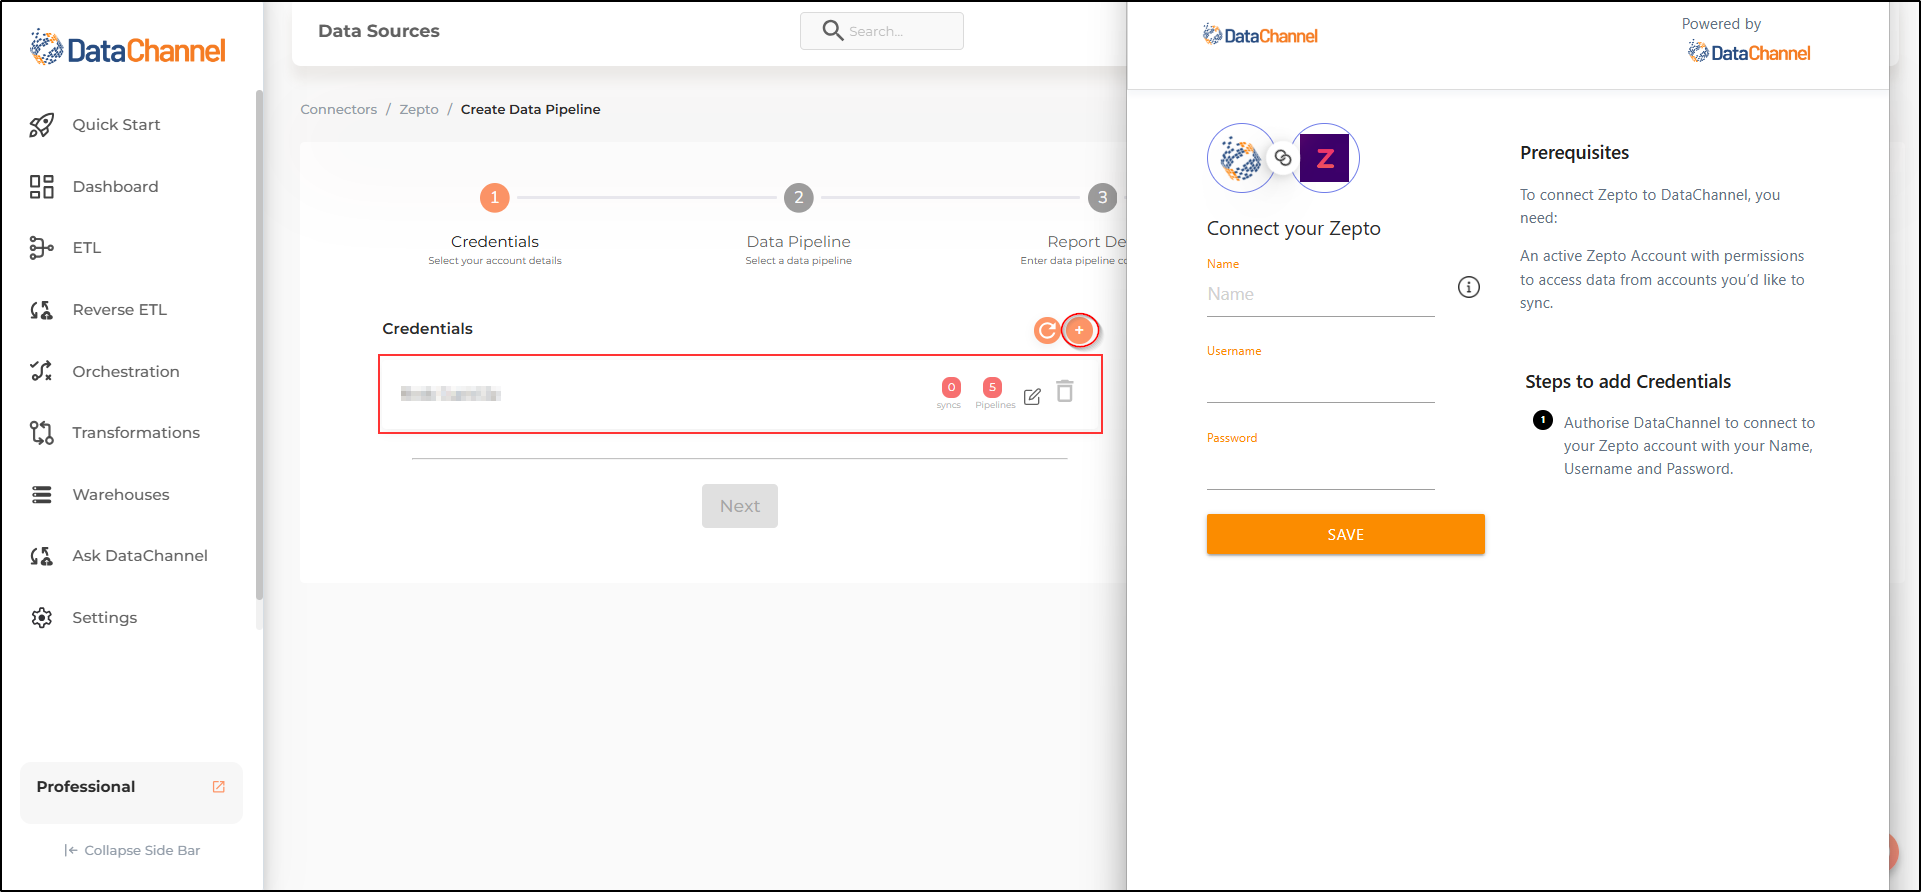Focus the Name input field
This screenshot has height=892, width=1921.
1320,295
